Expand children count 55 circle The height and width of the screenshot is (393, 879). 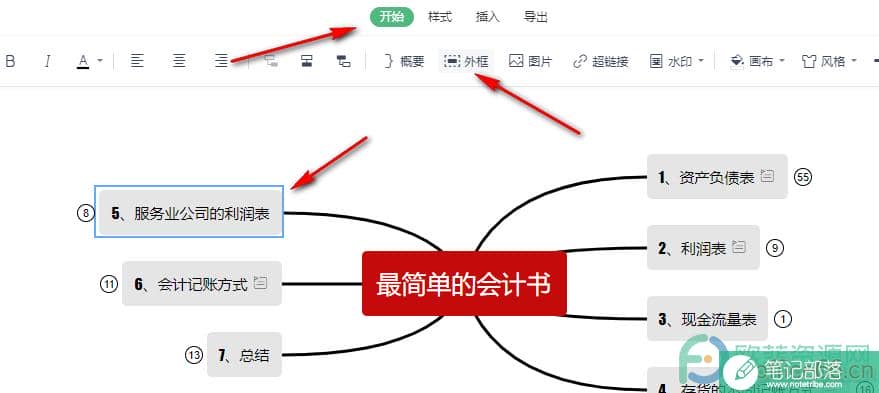point(803,177)
